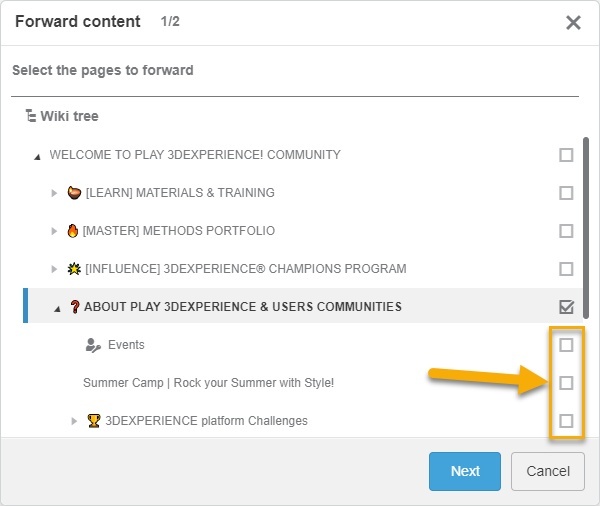Viewport: 600px width, 506px height.
Task: Tick the Summer Camp page checkbox
Action: coord(566,383)
